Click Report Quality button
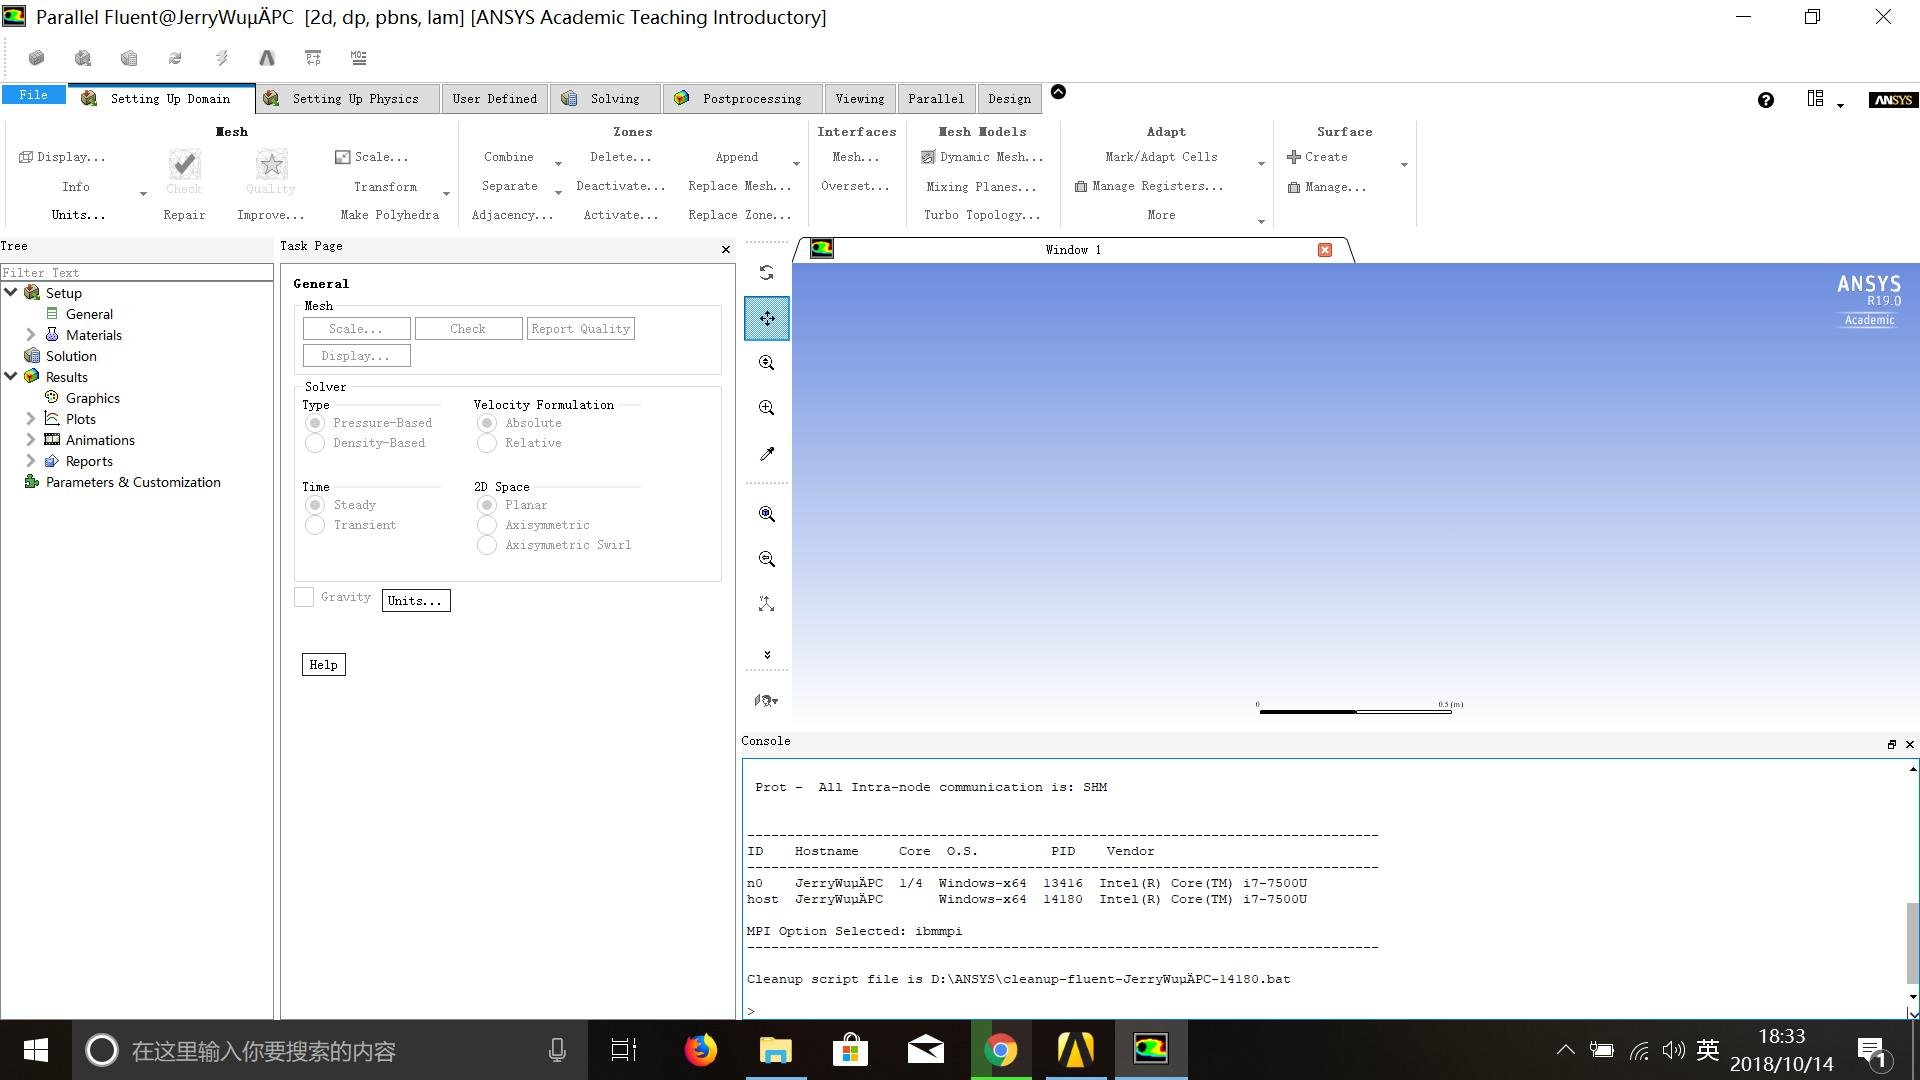This screenshot has height=1080, width=1920. pos(580,329)
